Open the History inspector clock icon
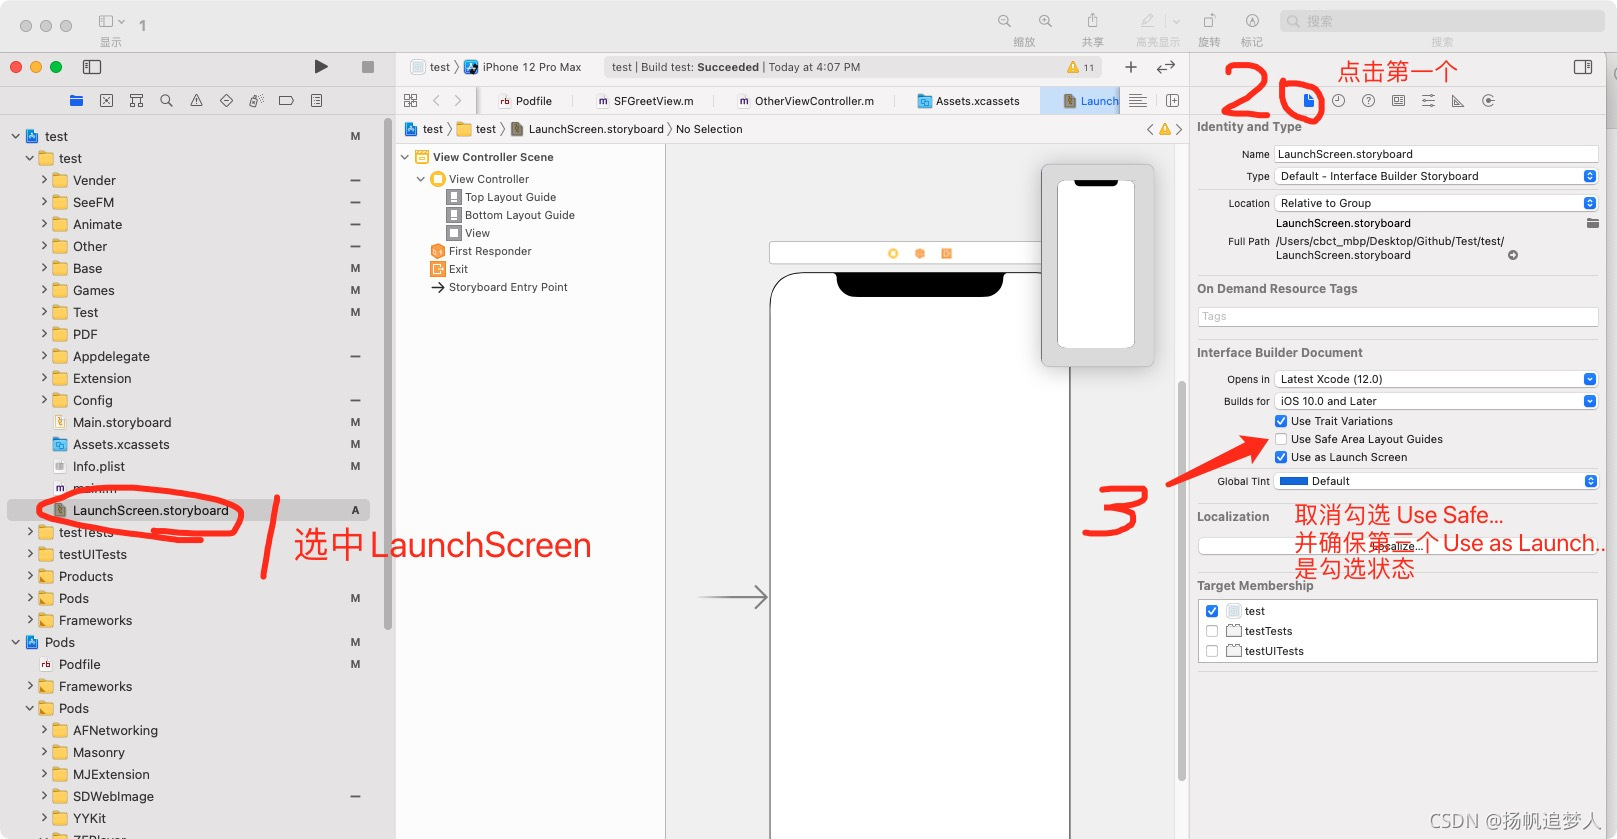The width and height of the screenshot is (1617, 839). click(1338, 100)
